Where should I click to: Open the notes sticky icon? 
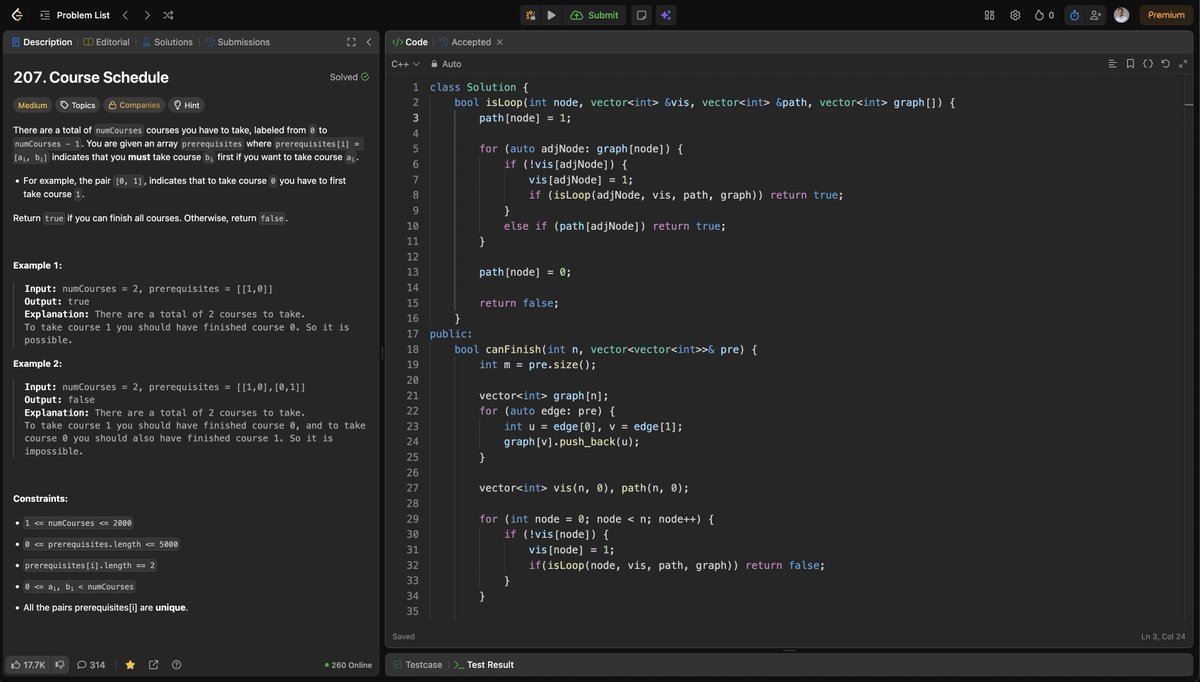(641, 15)
